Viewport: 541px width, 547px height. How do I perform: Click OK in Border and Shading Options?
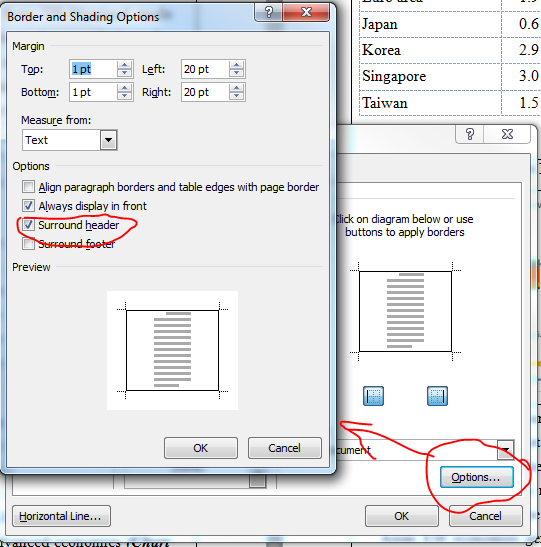pyautogui.click(x=201, y=448)
